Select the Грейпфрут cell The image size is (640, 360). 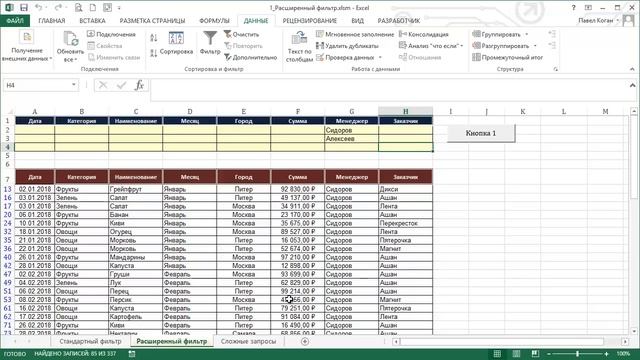coord(136,189)
